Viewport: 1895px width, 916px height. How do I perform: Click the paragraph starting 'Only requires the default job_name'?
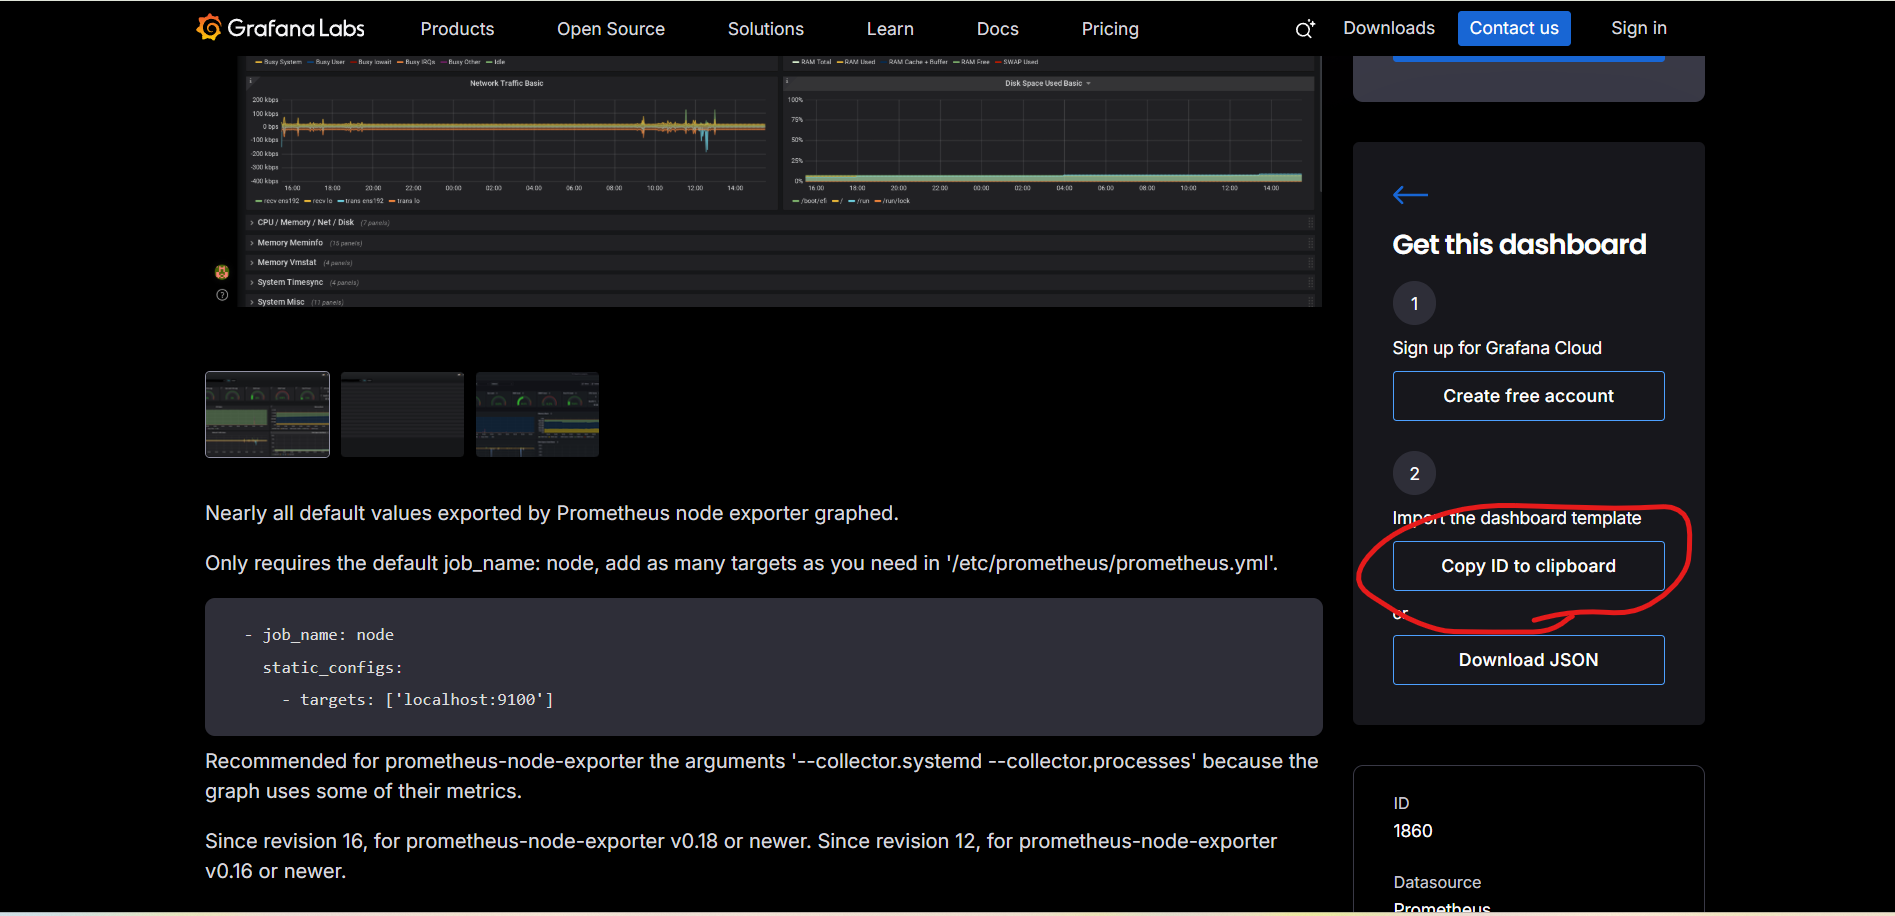click(742, 563)
